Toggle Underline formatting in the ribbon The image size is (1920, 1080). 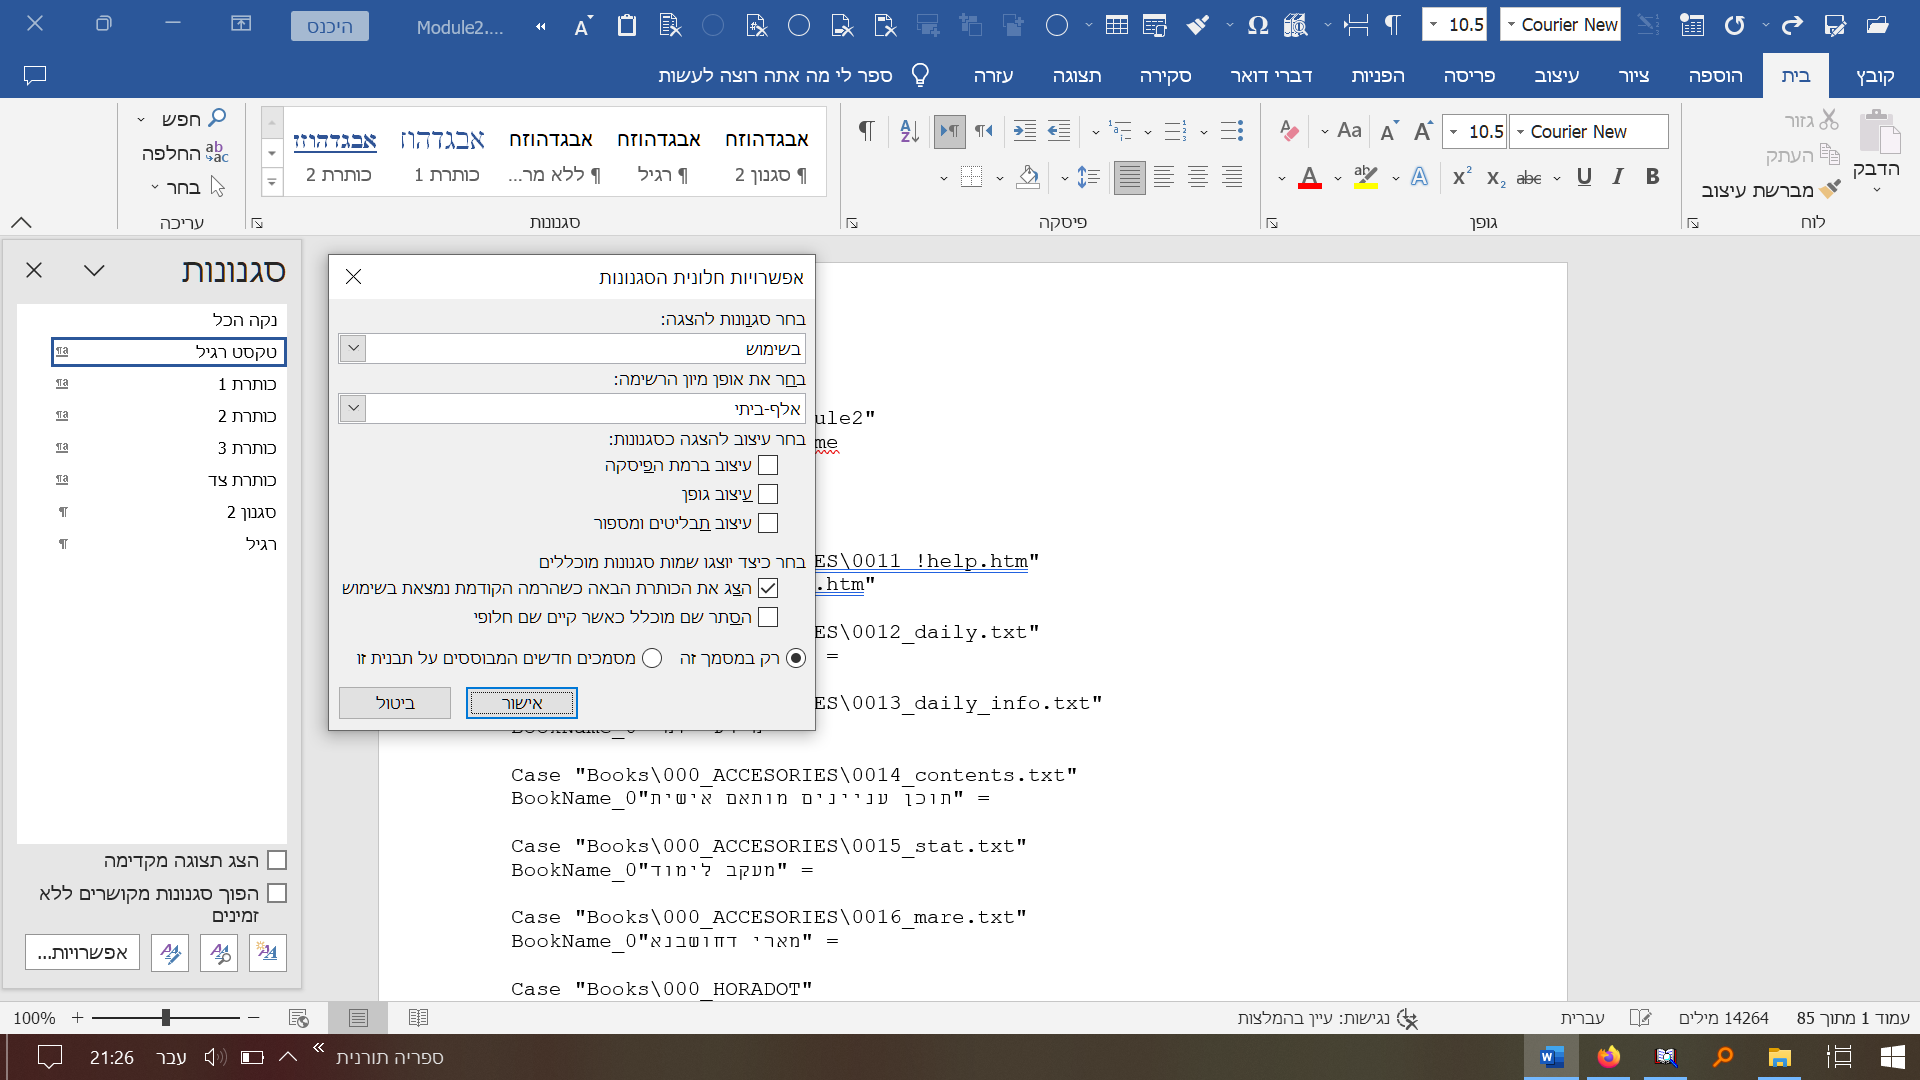[1584, 177]
